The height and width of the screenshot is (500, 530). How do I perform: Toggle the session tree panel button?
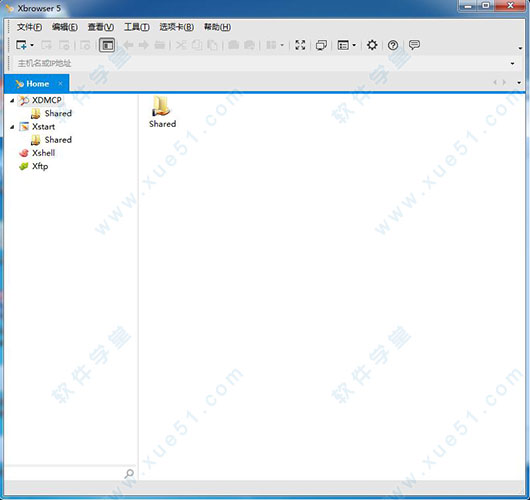107,45
